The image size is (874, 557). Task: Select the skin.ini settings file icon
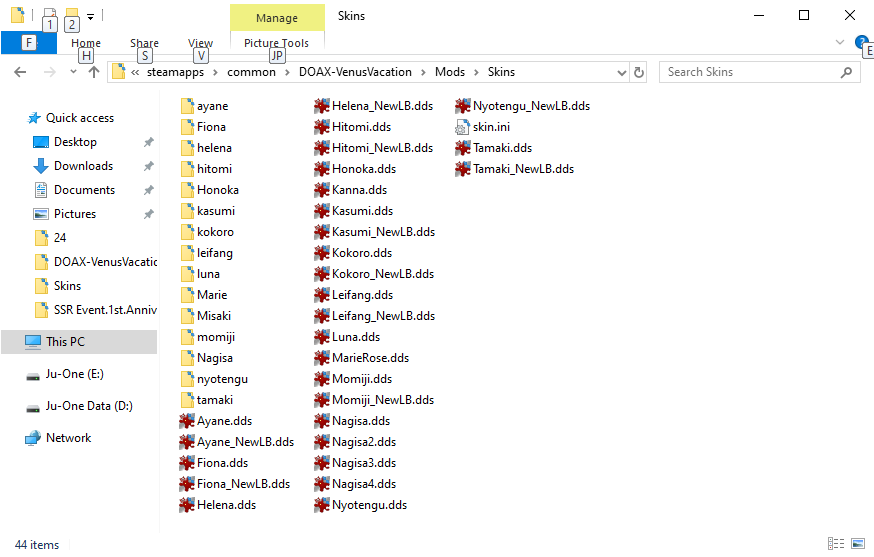(x=462, y=127)
